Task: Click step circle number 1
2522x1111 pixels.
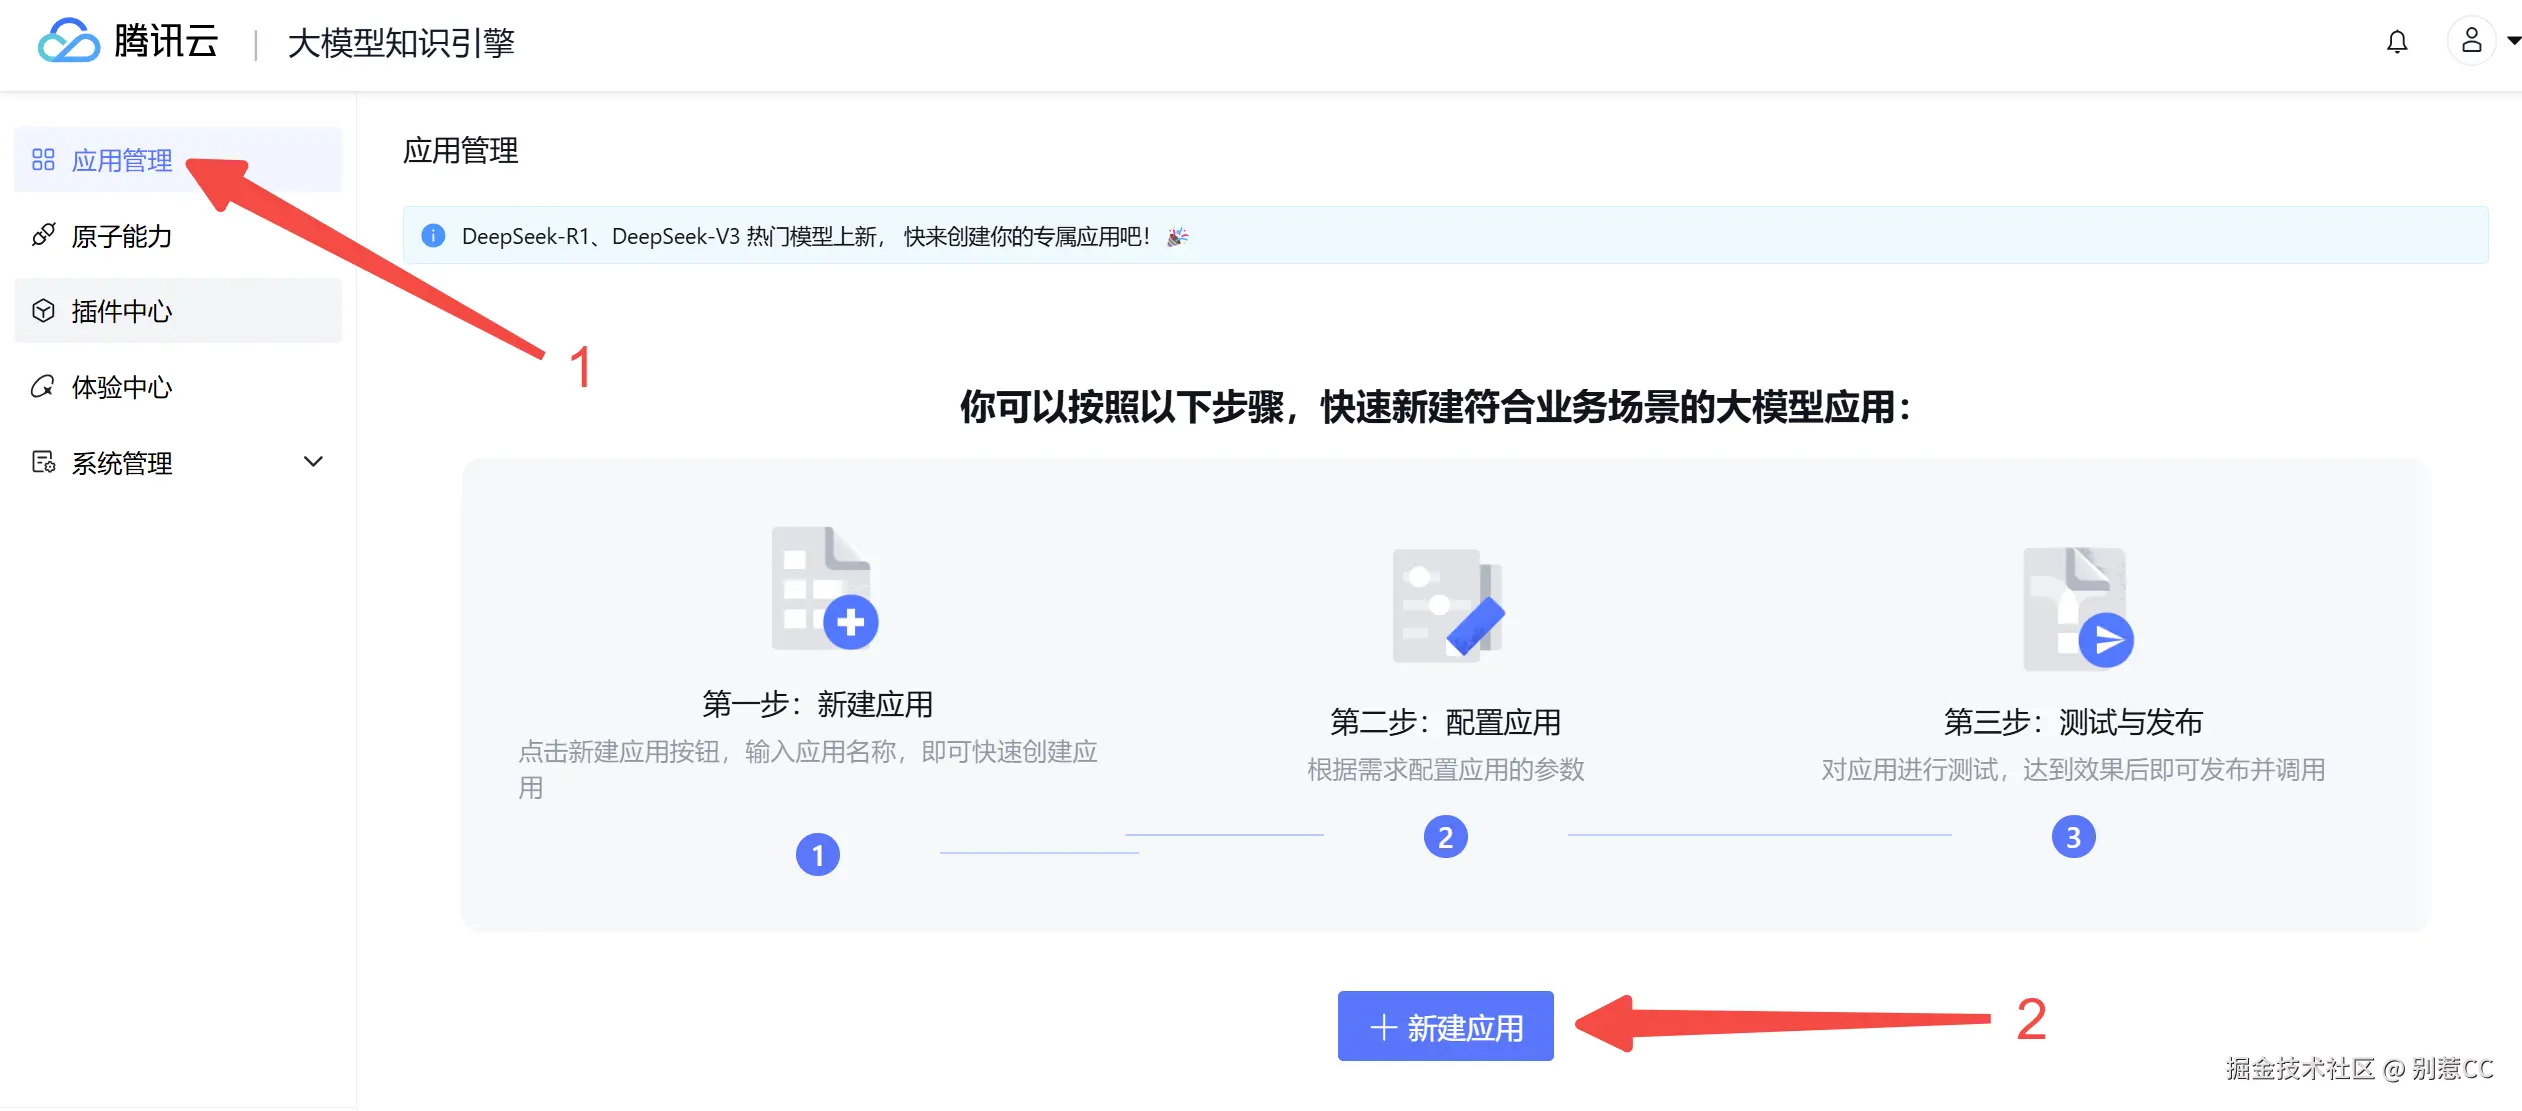Action: point(818,855)
